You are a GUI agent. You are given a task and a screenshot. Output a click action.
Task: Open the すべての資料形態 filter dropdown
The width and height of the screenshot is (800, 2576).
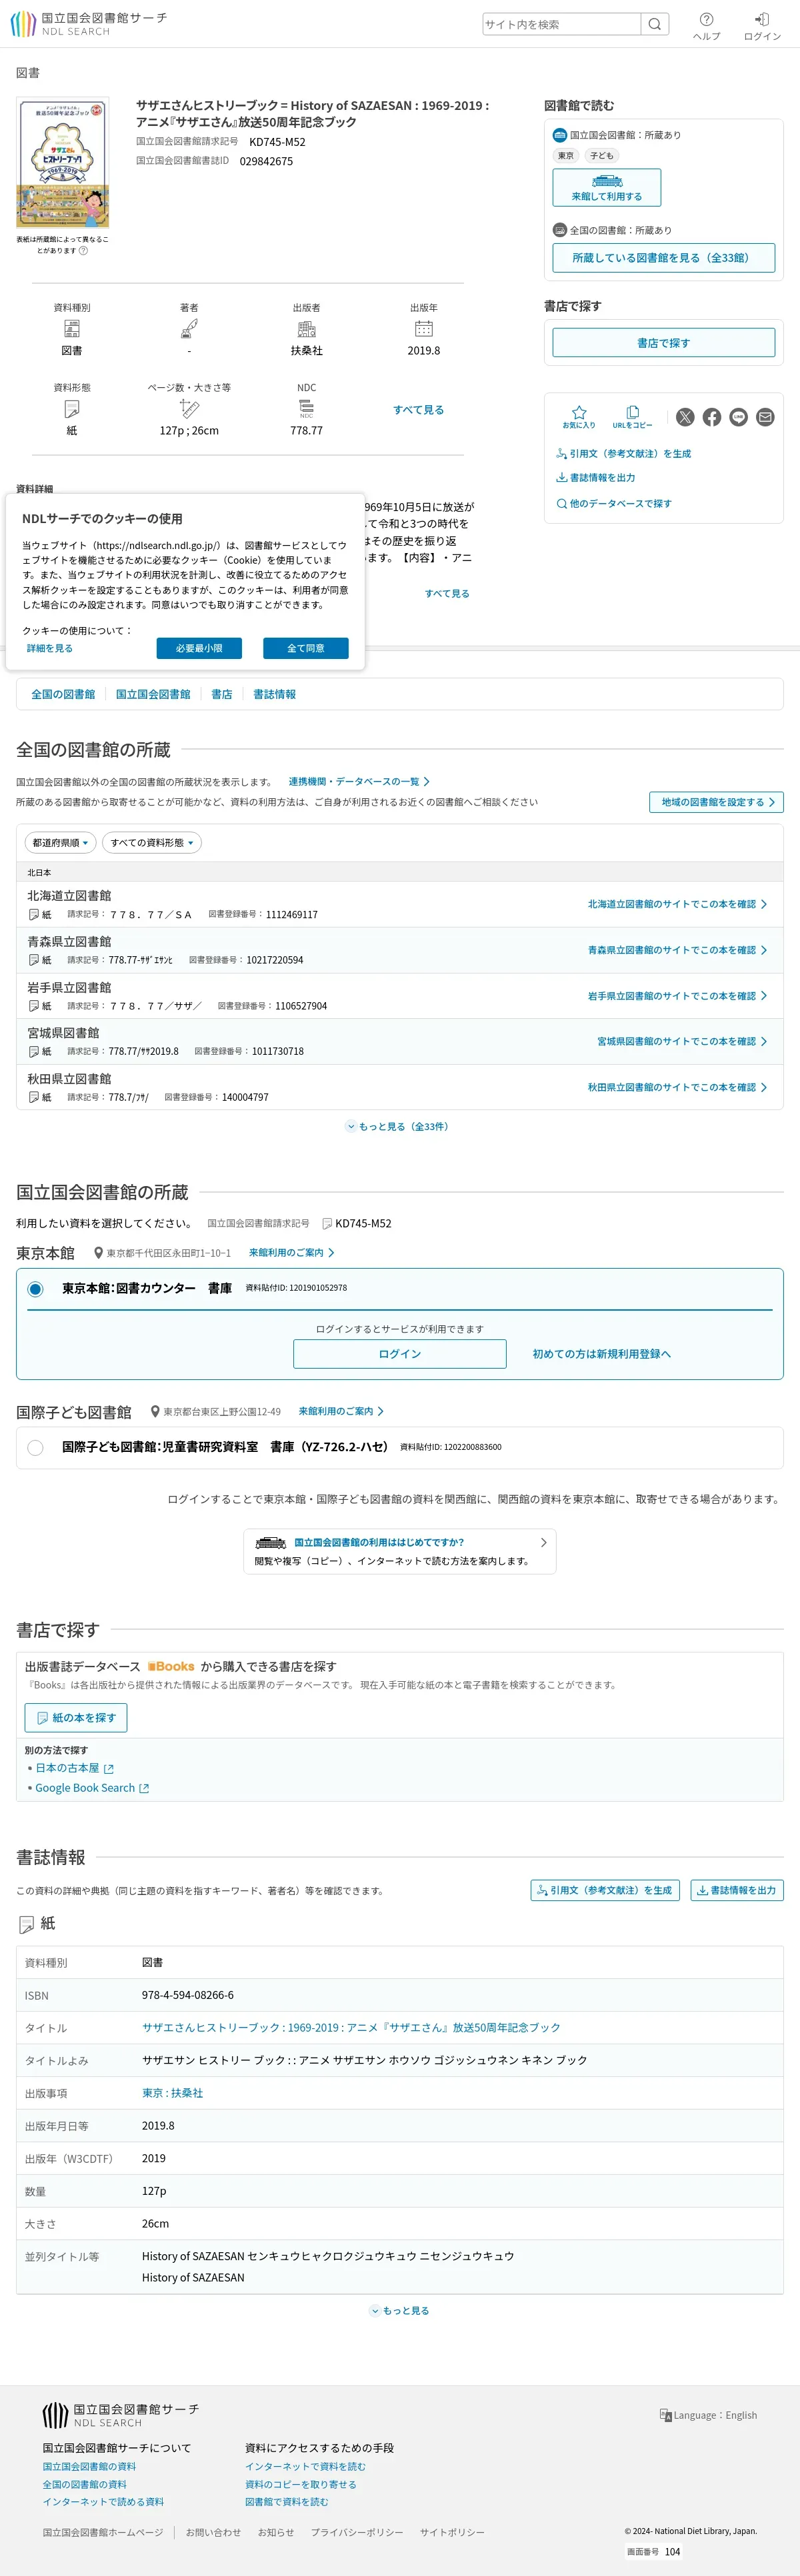click(x=152, y=843)
